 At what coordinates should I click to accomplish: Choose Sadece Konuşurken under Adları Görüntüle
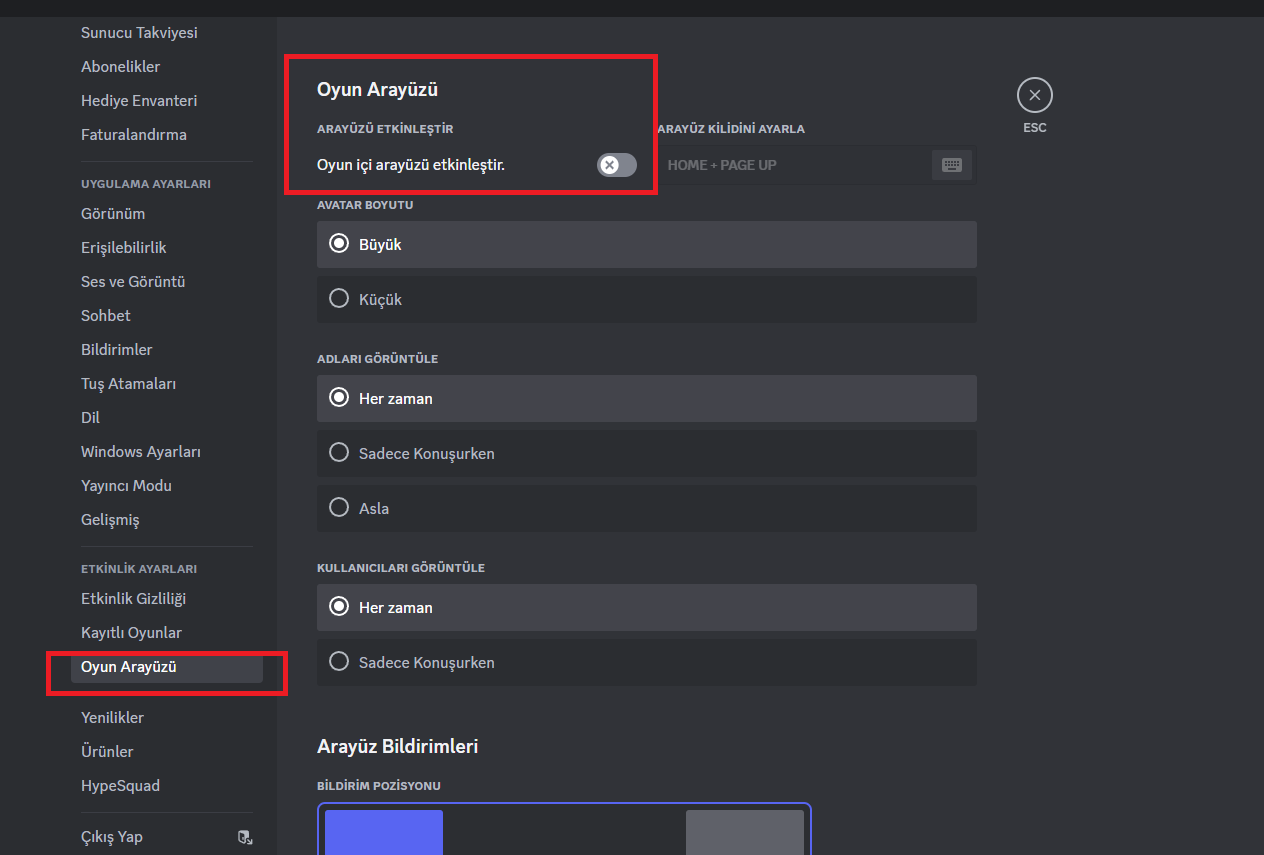[x=647, y=453]
